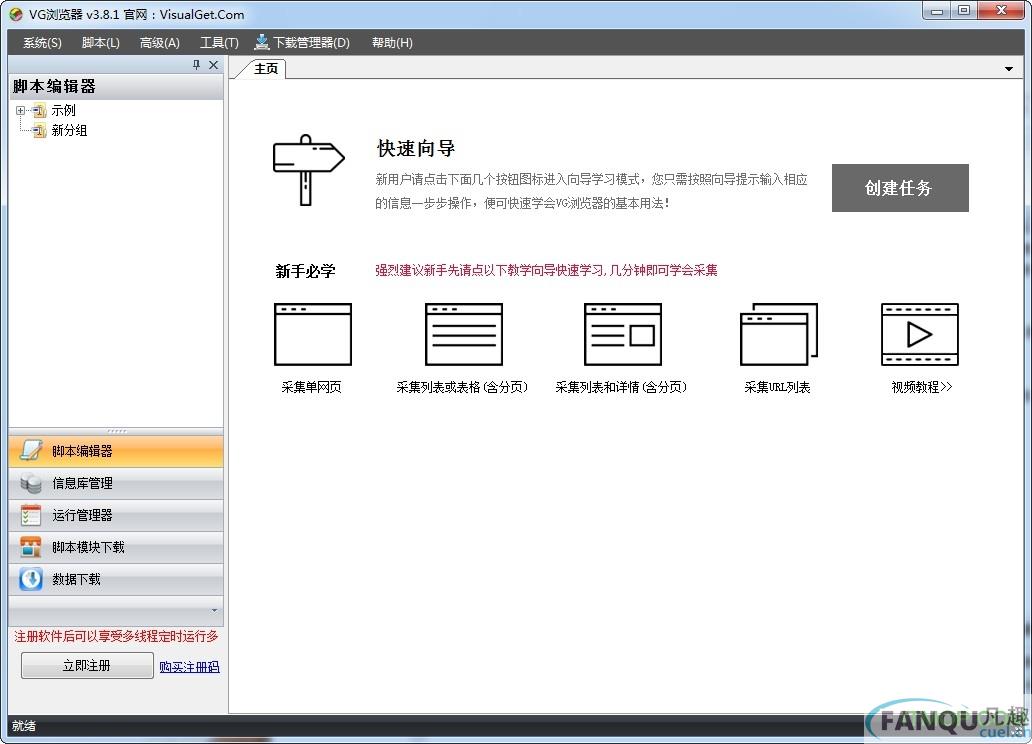Close the VG浏览器 window
The image size is (1032, 744).
(x=1002, y=11)
